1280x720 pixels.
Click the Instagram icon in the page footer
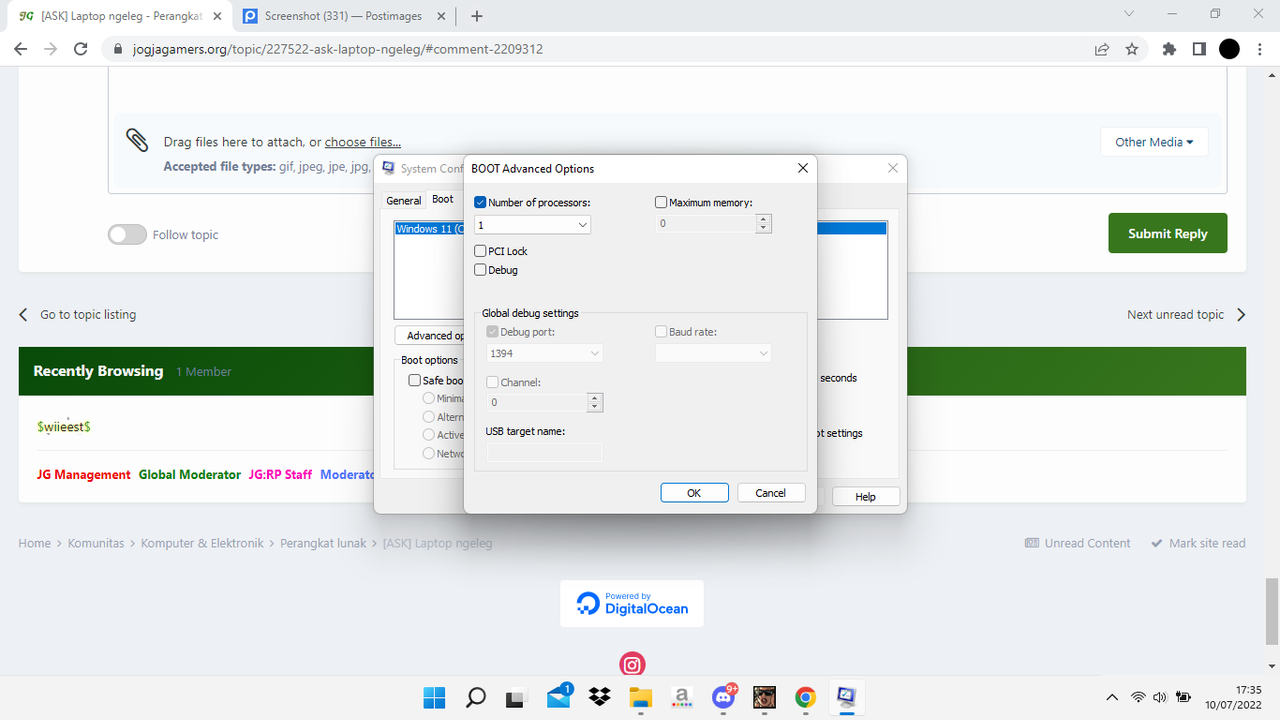[x=632, y=664]
